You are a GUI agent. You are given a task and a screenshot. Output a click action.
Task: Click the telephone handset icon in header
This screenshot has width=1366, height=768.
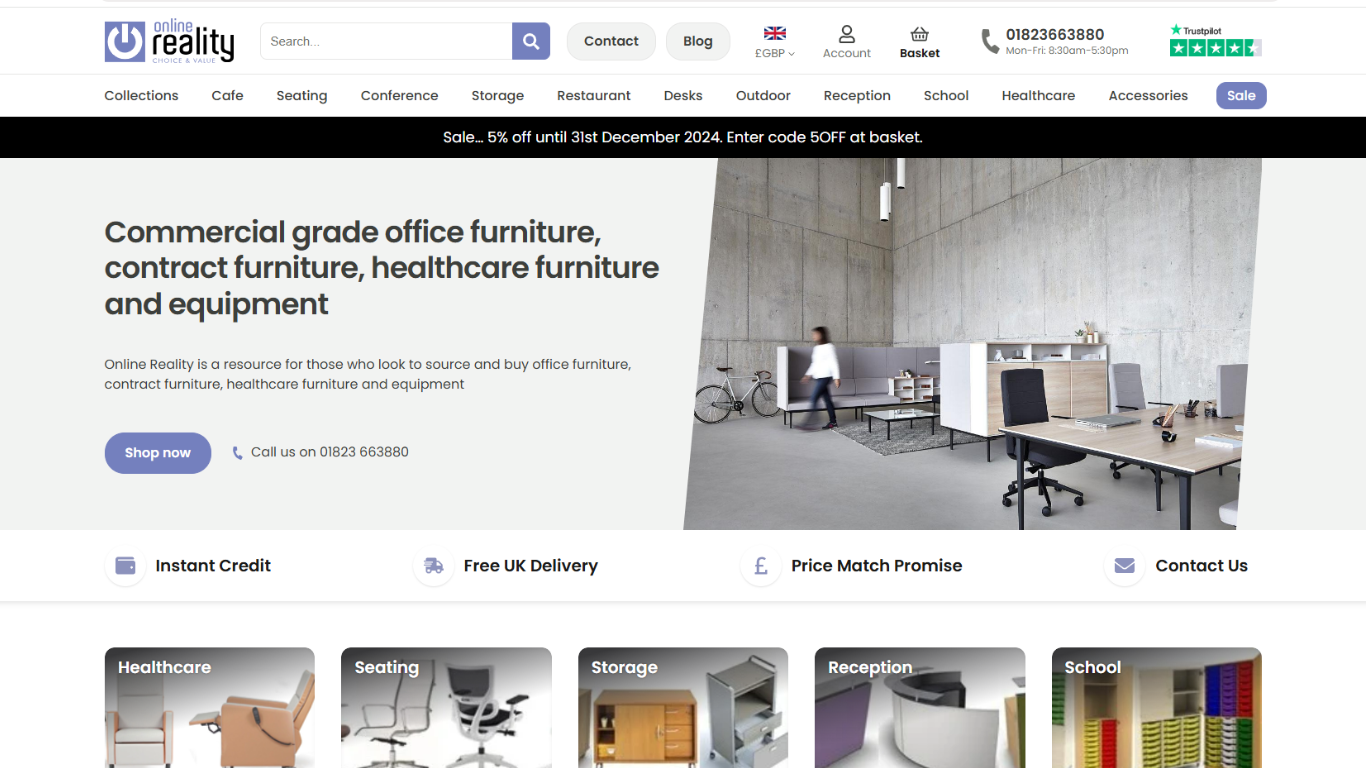click(989, 41)
